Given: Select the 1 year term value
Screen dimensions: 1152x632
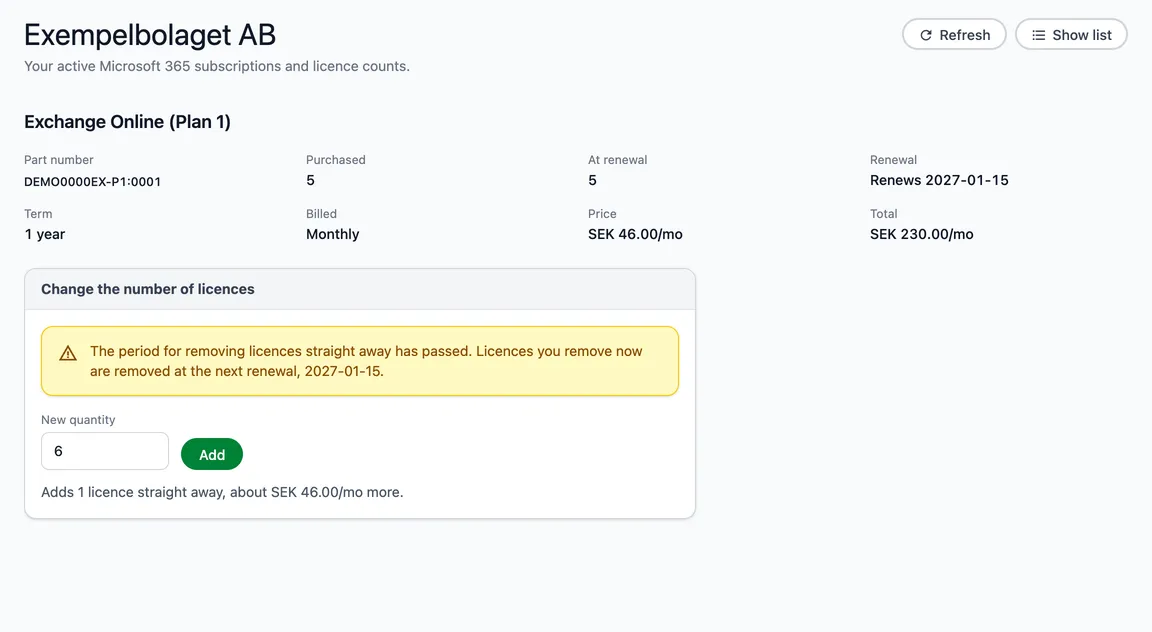Looking at the screenshot, I should point(45,234).
